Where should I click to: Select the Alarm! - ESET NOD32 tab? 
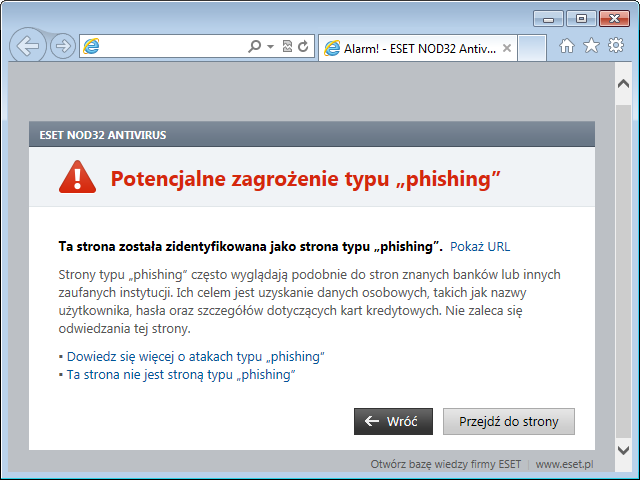coord(418,48)
